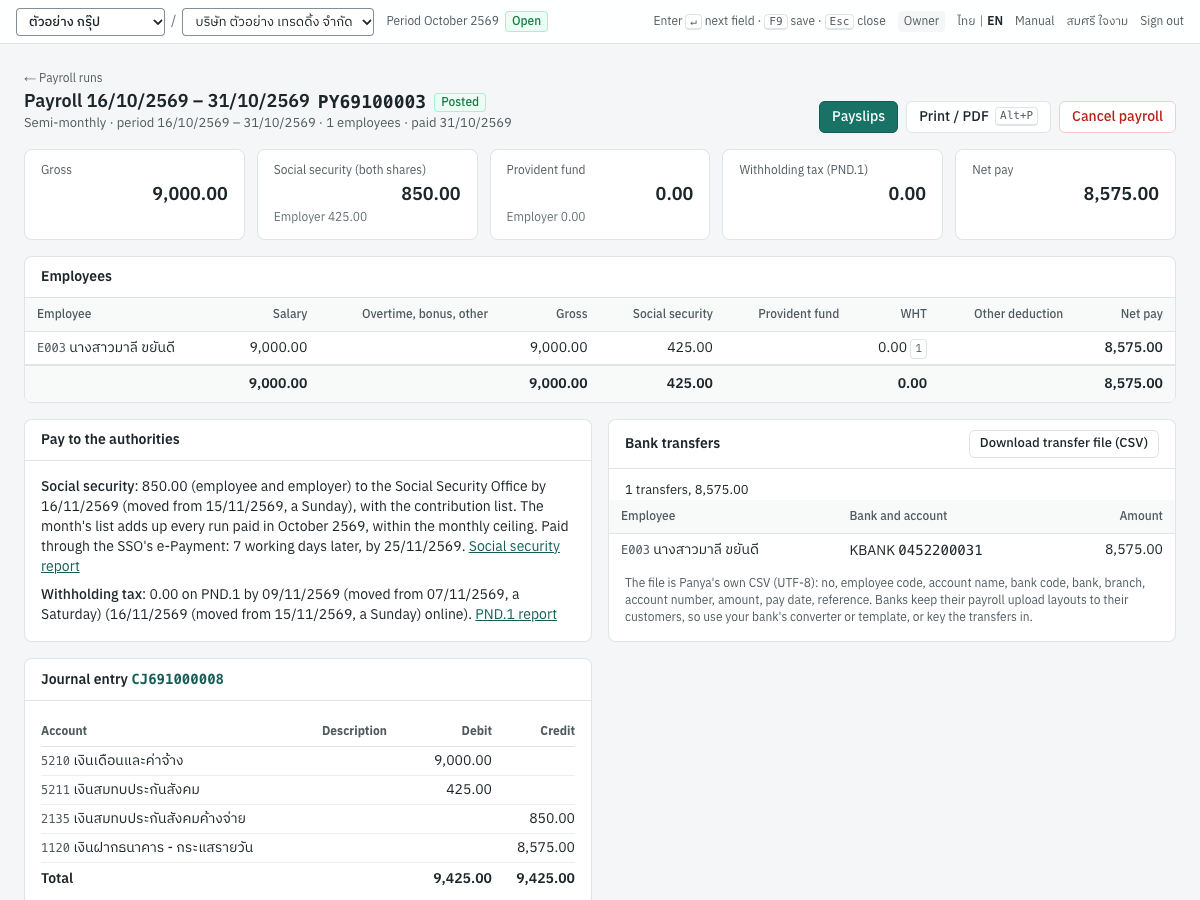1200x900 pixels.
Task: Click the Overtime, bonus, other column header
Action: point(425,314)
